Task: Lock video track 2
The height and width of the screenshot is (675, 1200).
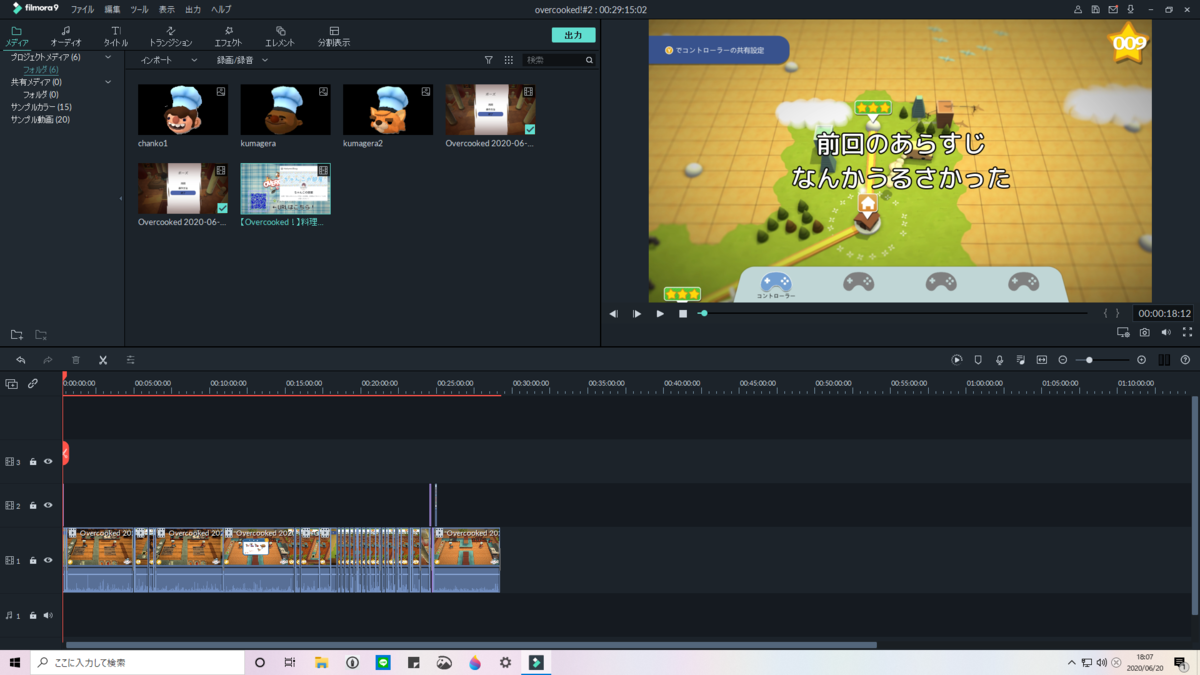Action: click(x=33, y=506)
